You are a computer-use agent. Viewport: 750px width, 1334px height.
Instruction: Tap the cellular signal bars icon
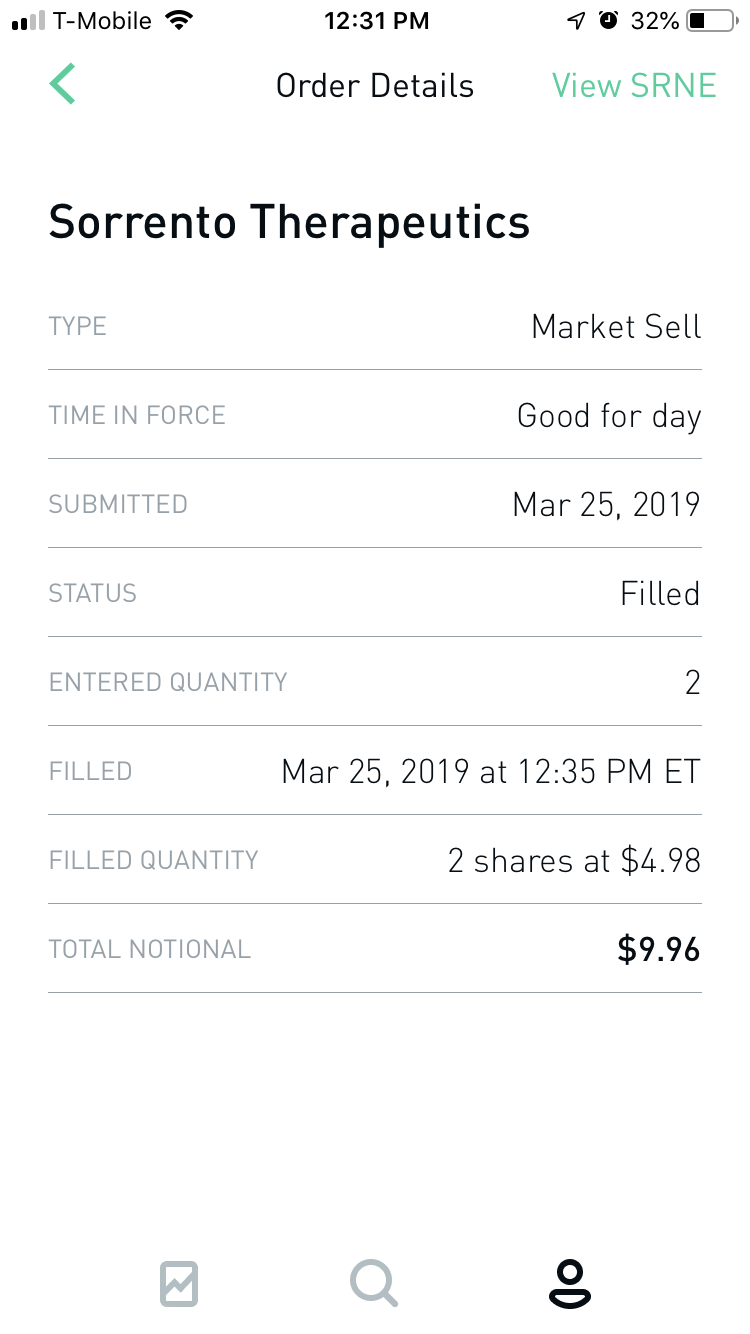click(29, 21)
